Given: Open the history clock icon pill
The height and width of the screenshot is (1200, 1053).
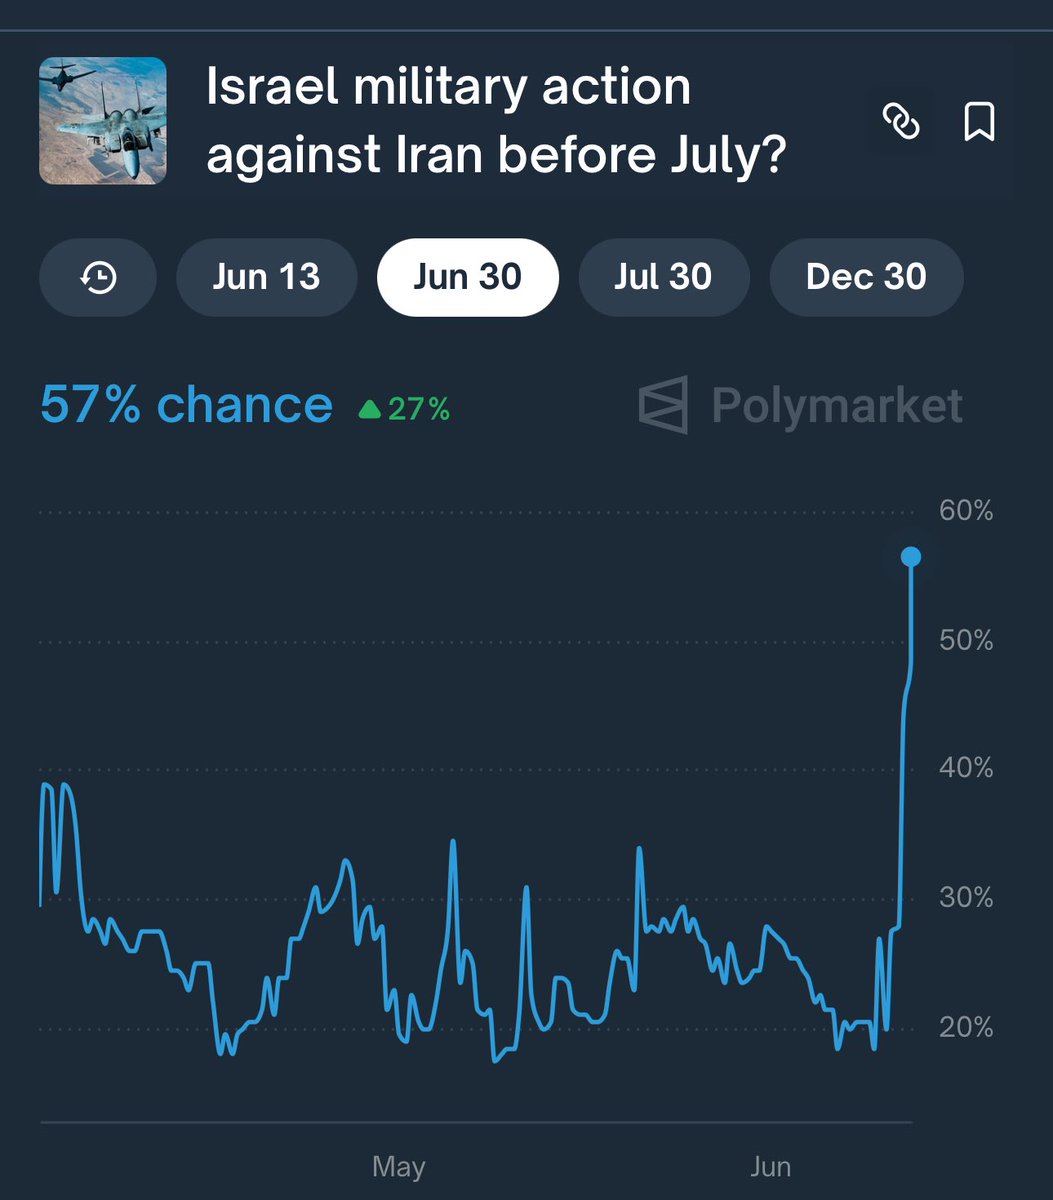Looking at the screenshot, I should (x=98, y=277).
